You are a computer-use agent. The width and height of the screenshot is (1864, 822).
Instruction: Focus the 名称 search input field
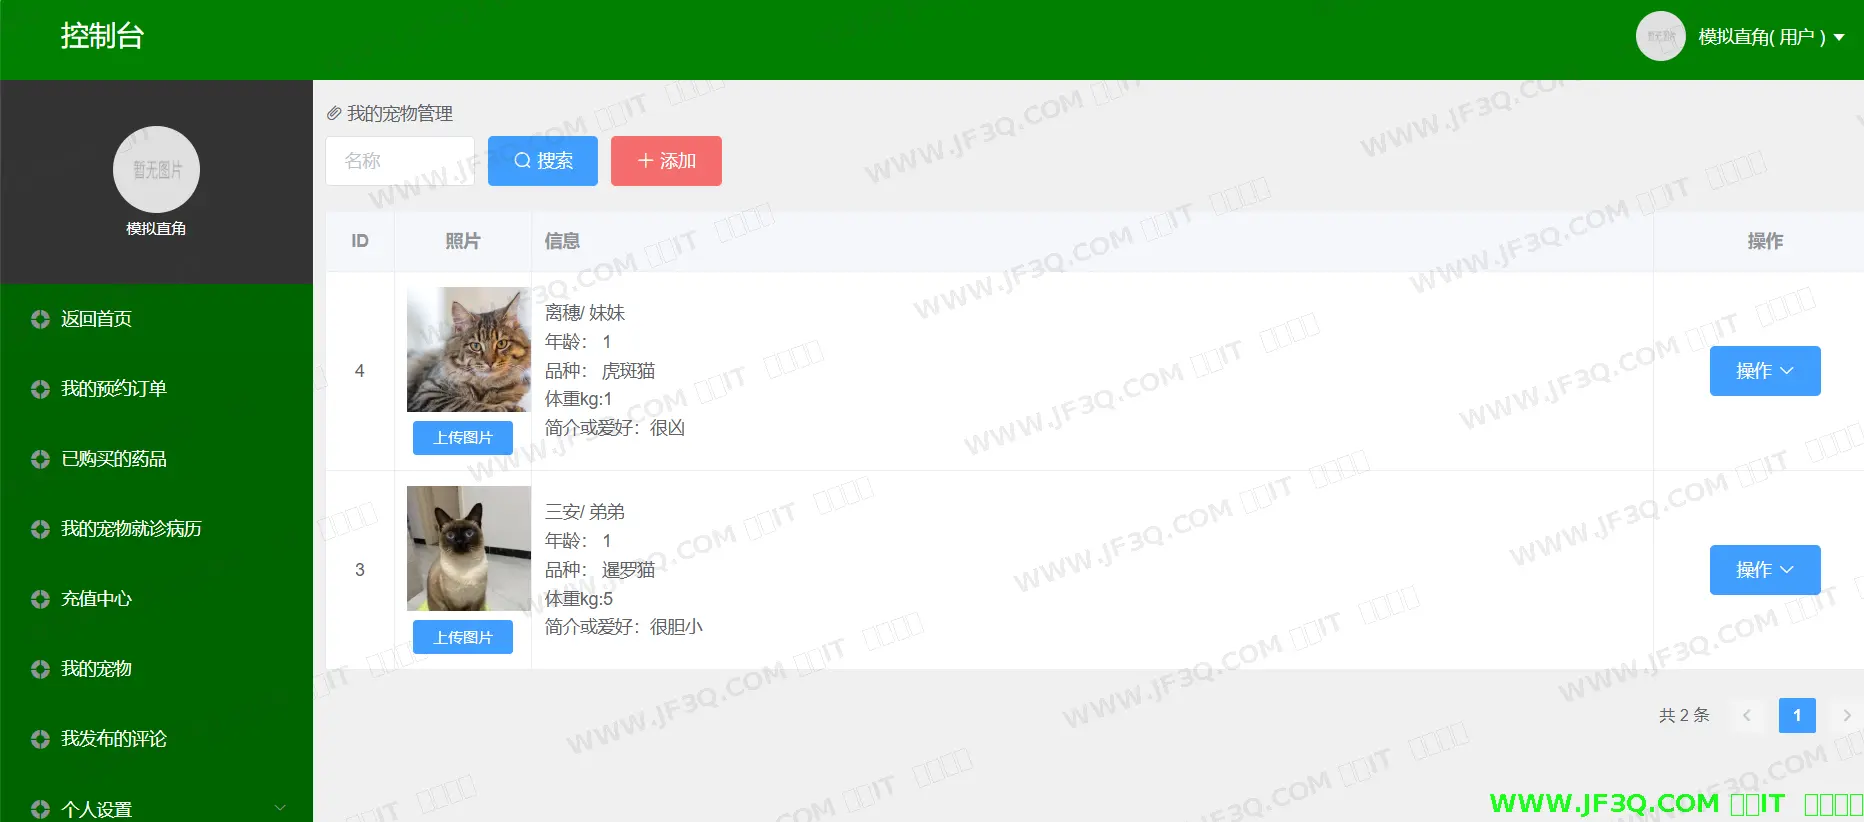(400, 161)
